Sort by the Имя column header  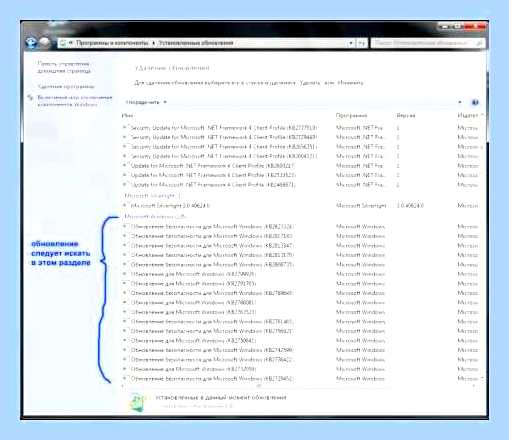[x=128, y=115]
